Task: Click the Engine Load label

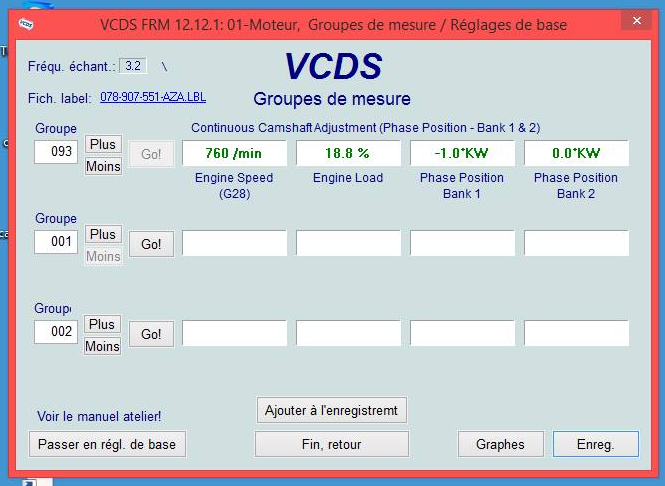Action: click(x=348, y=178)
